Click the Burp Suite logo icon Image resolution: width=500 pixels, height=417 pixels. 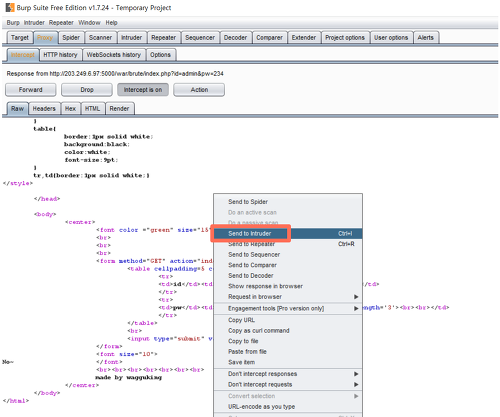coord(10,7)
